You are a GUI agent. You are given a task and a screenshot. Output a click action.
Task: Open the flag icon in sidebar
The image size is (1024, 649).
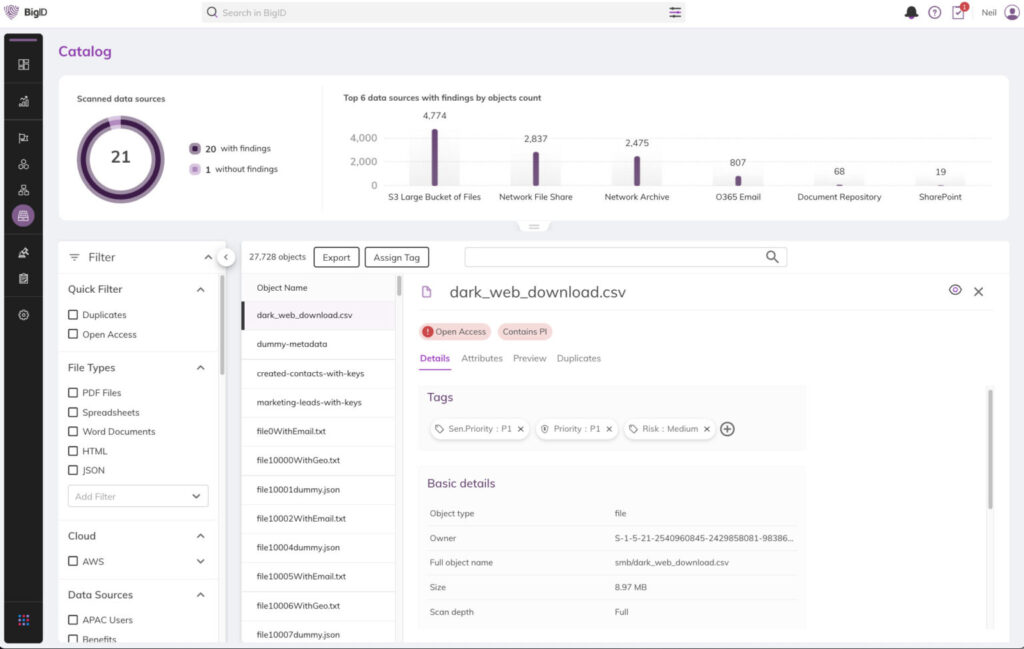(x=24, y=138)
